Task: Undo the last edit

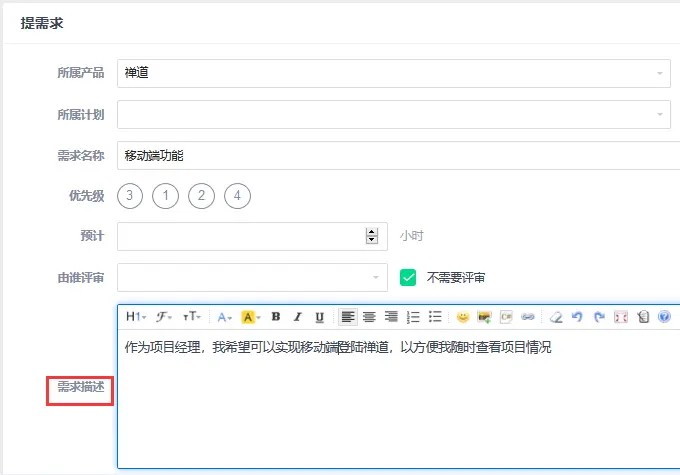Action: coord(577,317)
